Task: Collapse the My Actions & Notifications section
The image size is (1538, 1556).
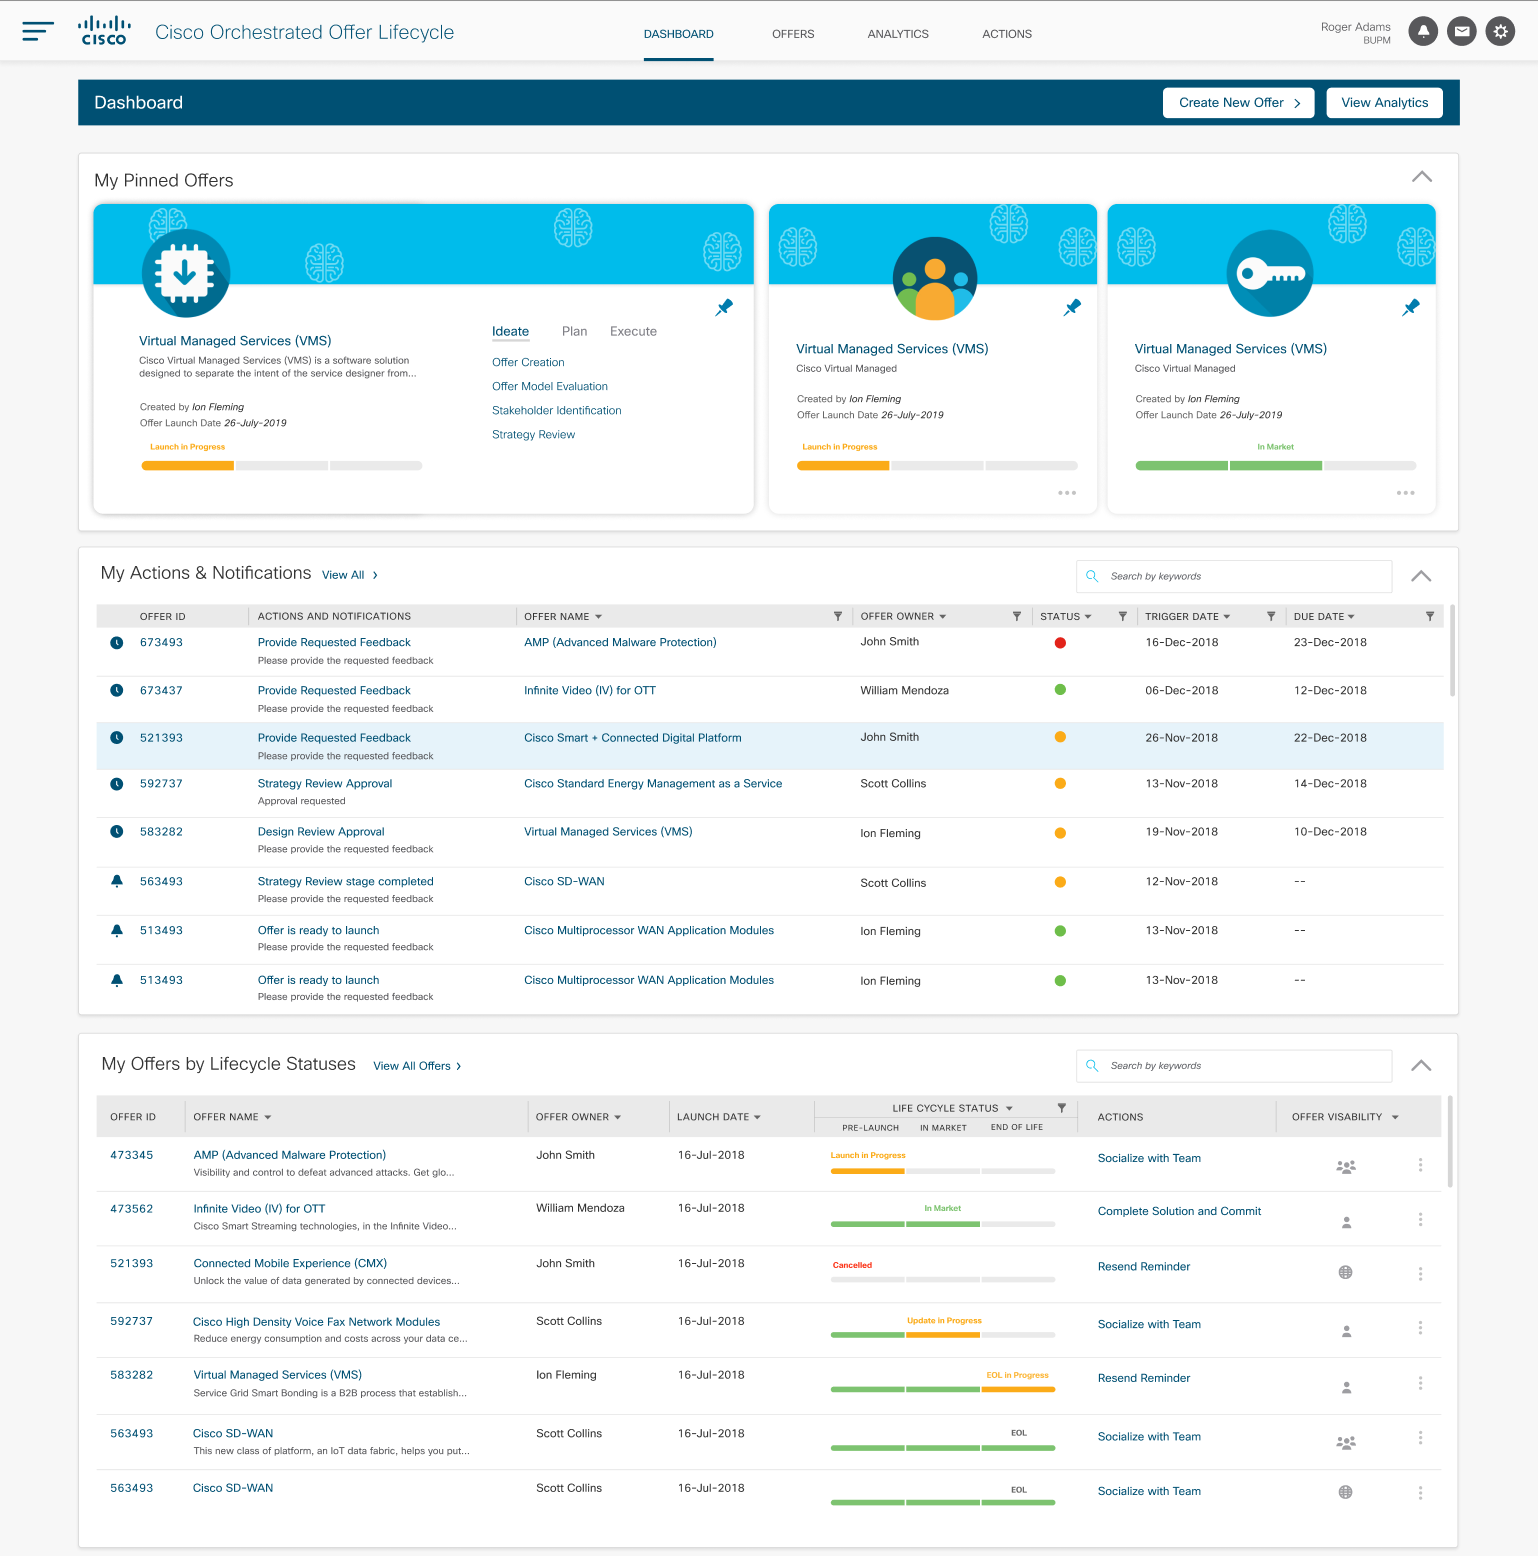Action: tap(1421, 576)
